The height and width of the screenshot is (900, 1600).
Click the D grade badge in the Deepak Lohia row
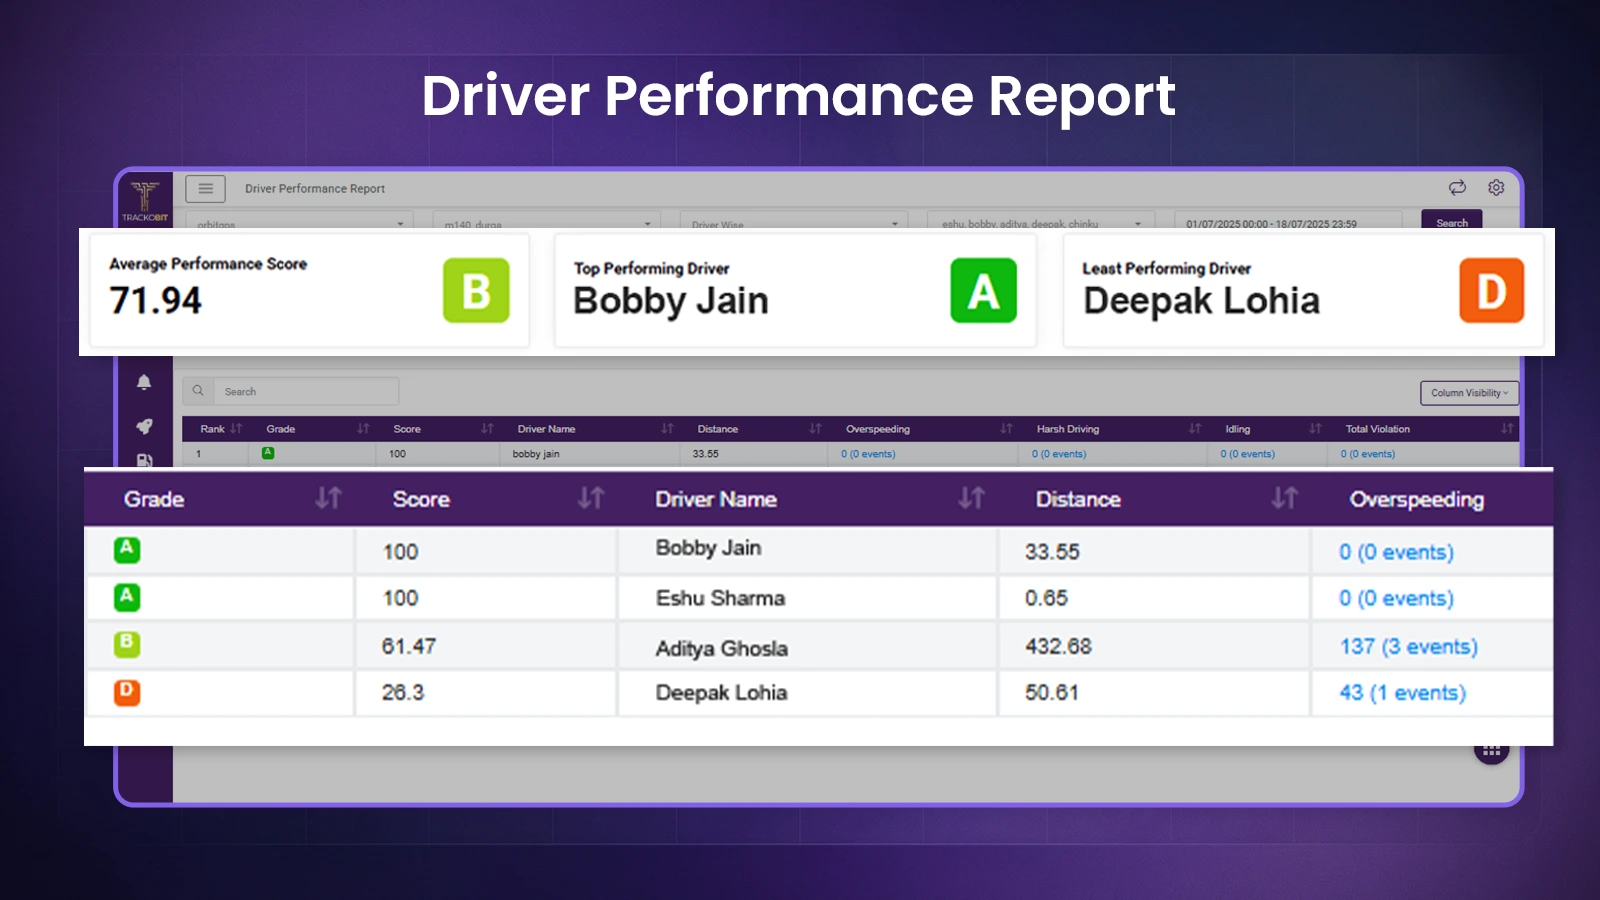point(127,692)
